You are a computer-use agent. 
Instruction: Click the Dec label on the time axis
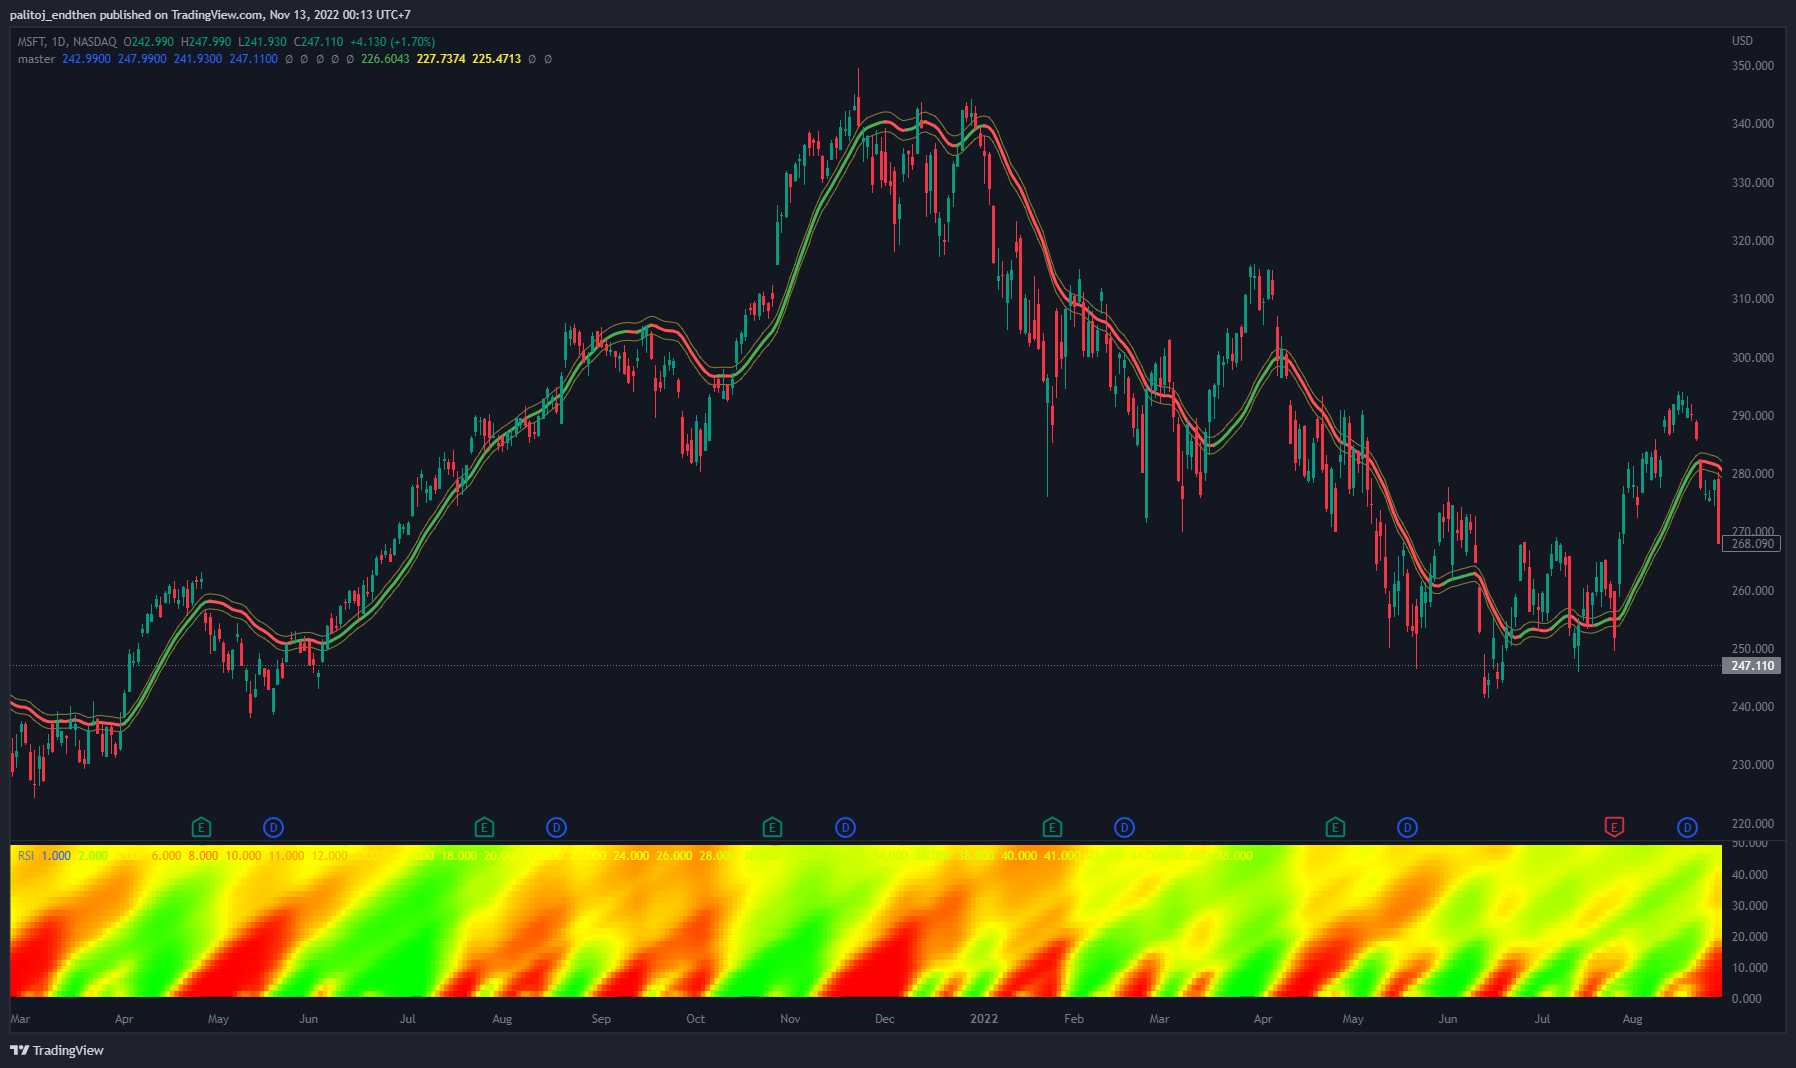(885, 1019)
